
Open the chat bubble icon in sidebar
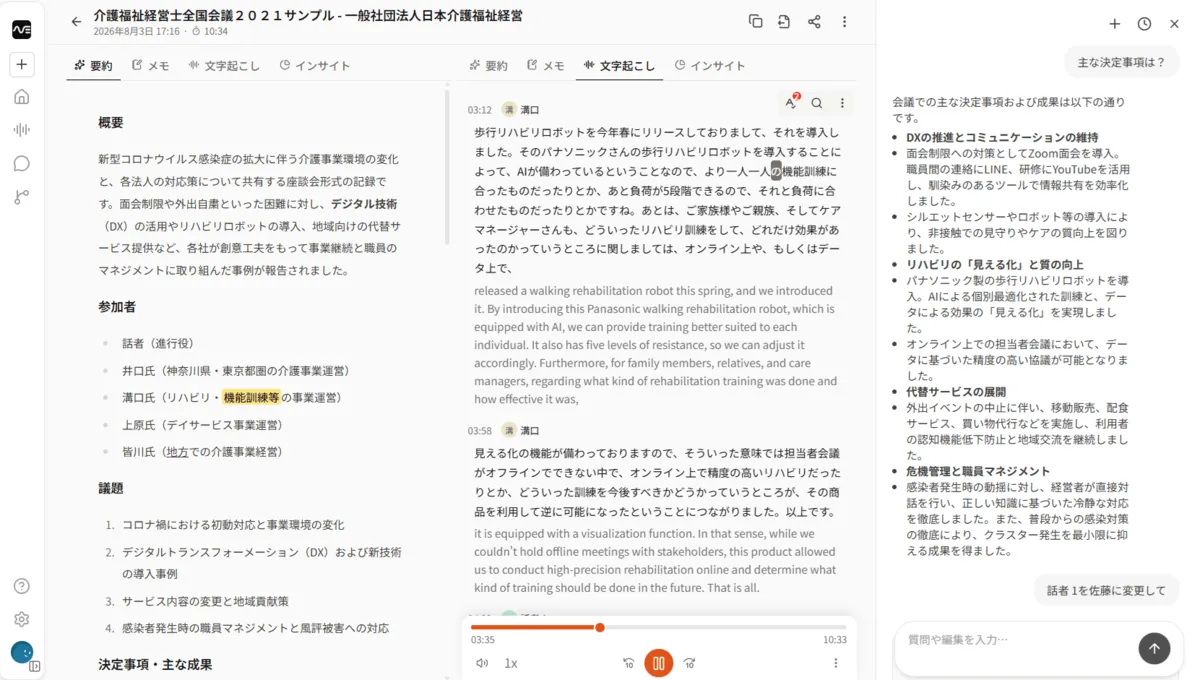(x=21, y=163)
